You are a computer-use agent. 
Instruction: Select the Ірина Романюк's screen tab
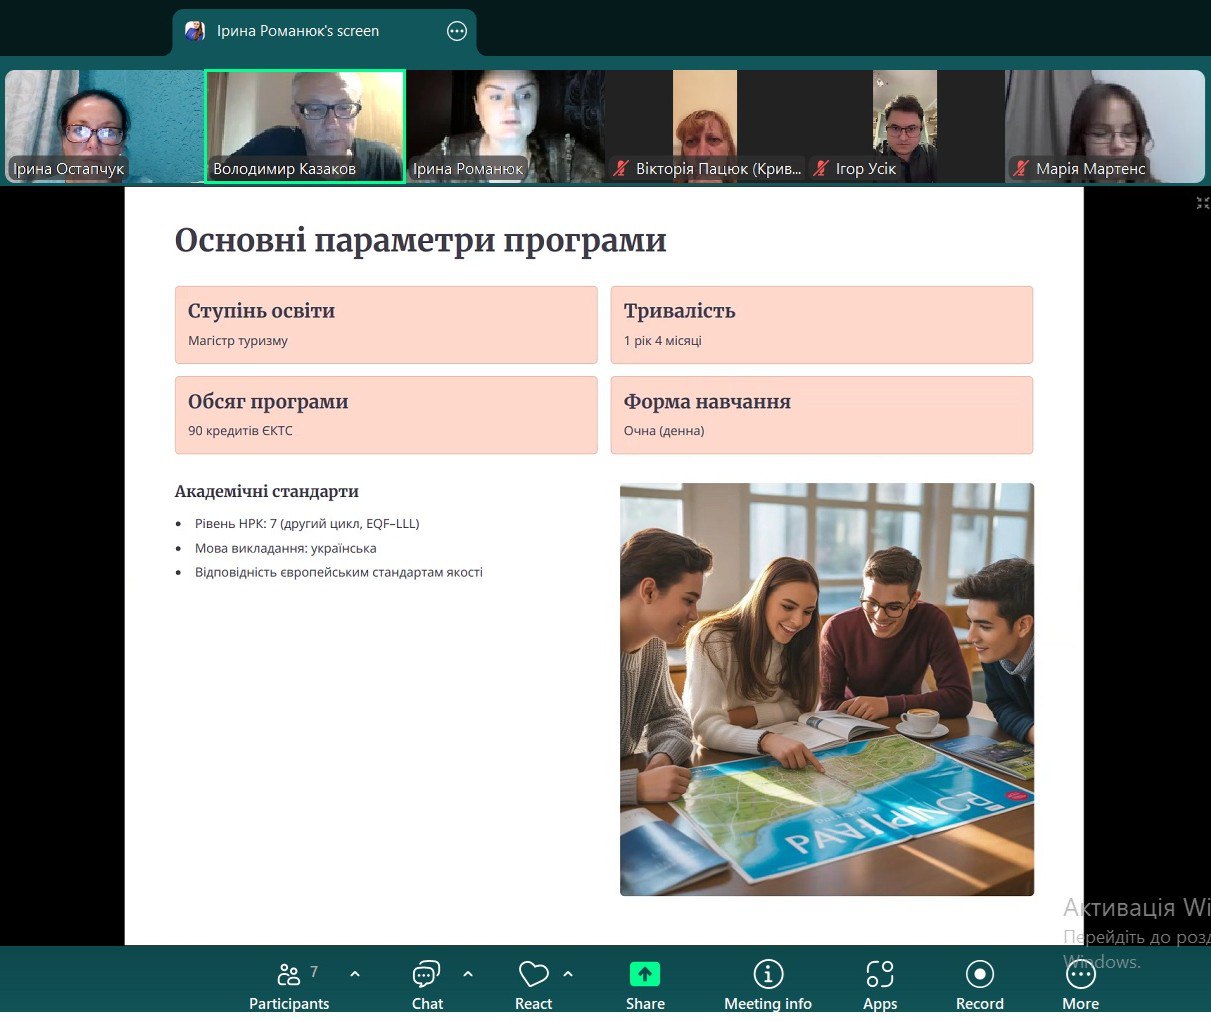pyautogui.click(x=298, y=31)
